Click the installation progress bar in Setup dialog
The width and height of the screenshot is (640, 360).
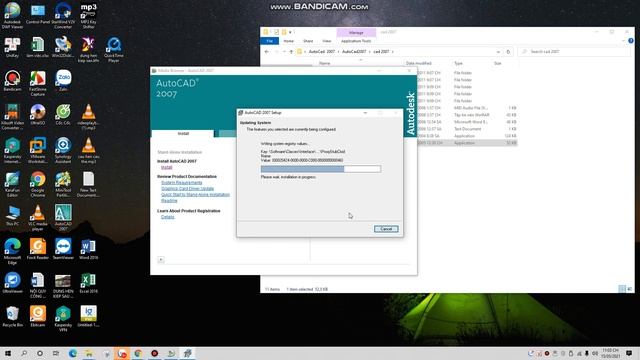coord(321,169)
